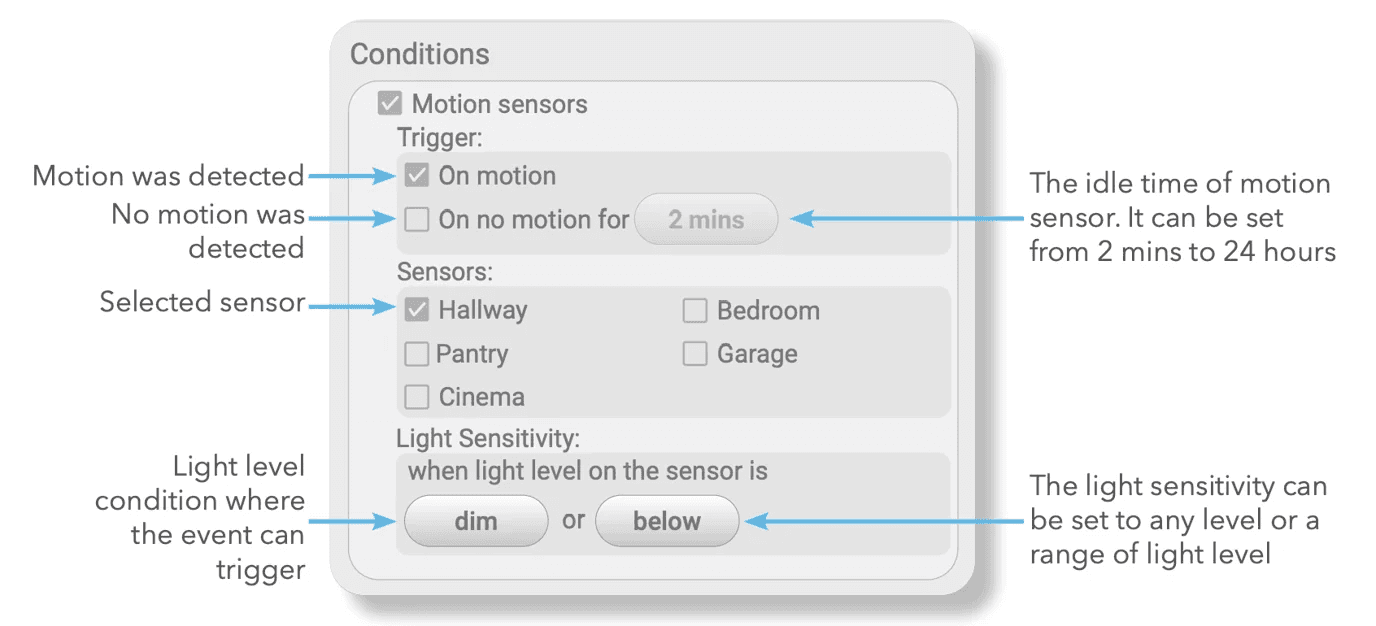
Task: Enable the On no motion for option
Action: tap(417, 219)
